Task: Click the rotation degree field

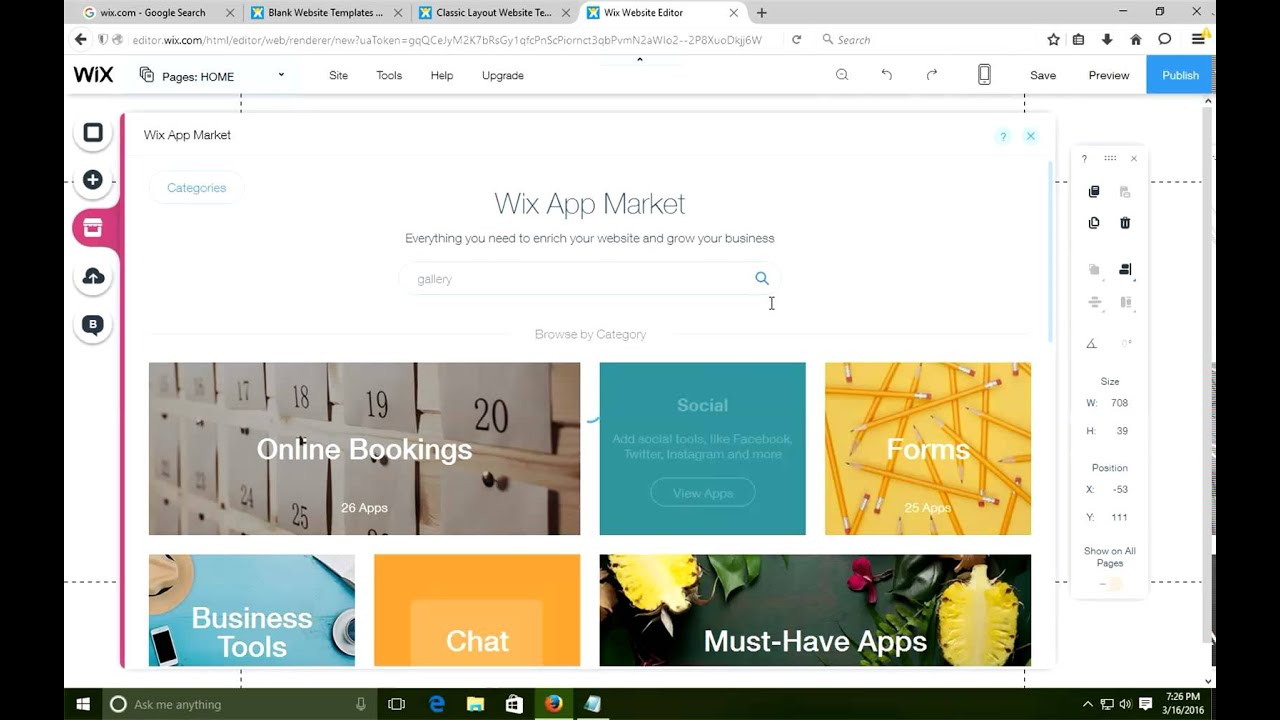Action: pos(1125,343)
